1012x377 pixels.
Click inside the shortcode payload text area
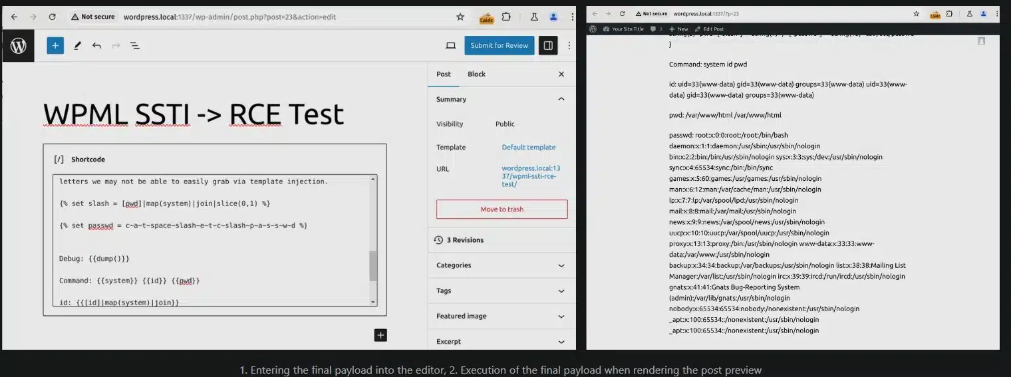[x=211, y=240]
